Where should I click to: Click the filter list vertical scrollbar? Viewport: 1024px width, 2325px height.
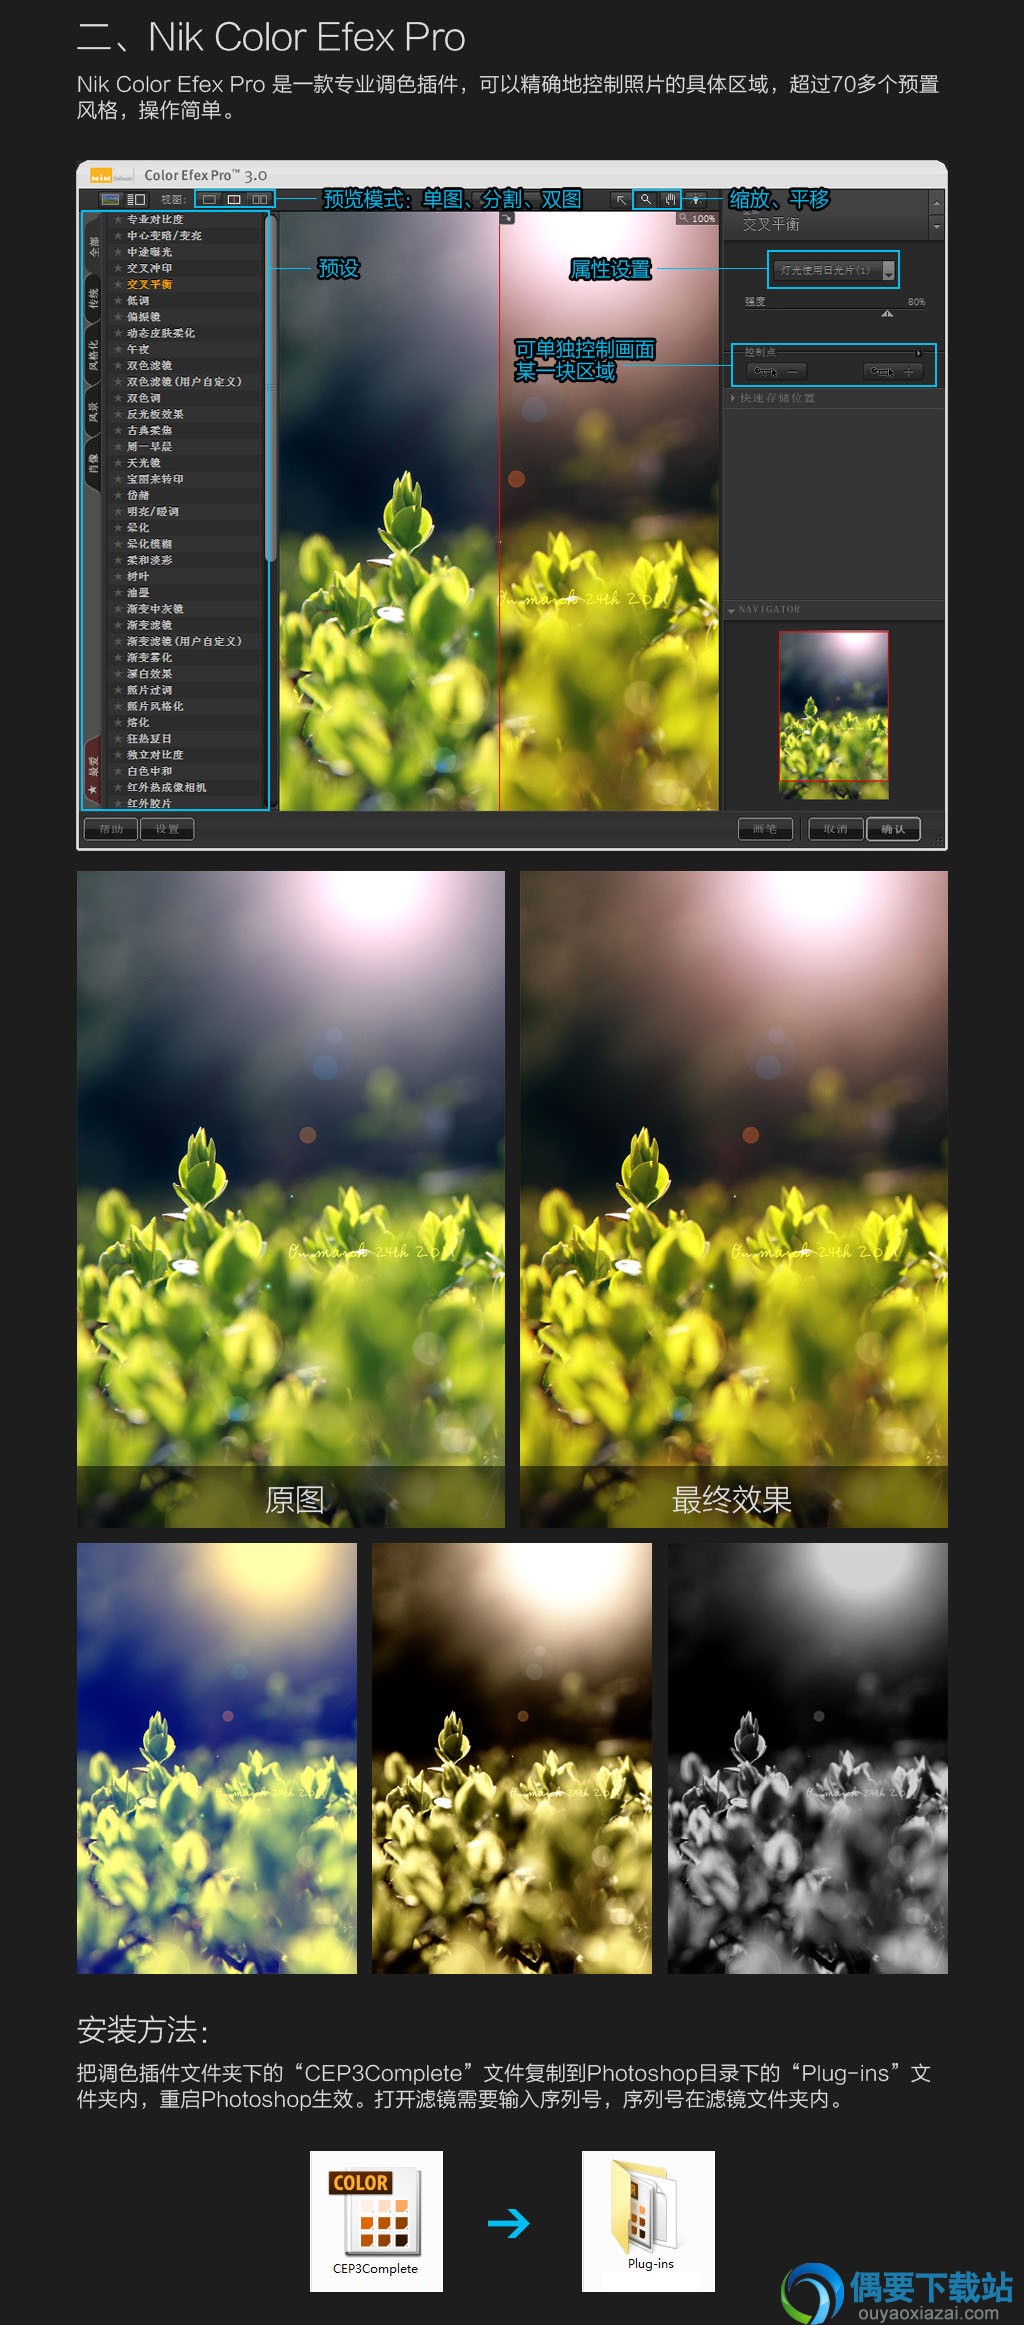(x=270, y=390)
